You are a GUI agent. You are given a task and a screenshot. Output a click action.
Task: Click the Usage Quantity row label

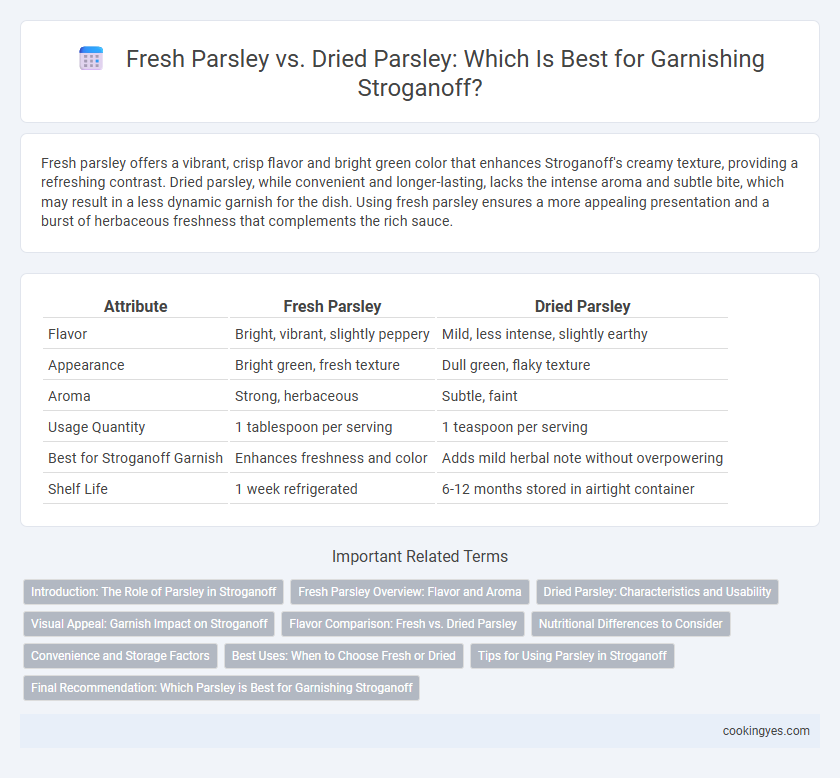tap(96, 427)
